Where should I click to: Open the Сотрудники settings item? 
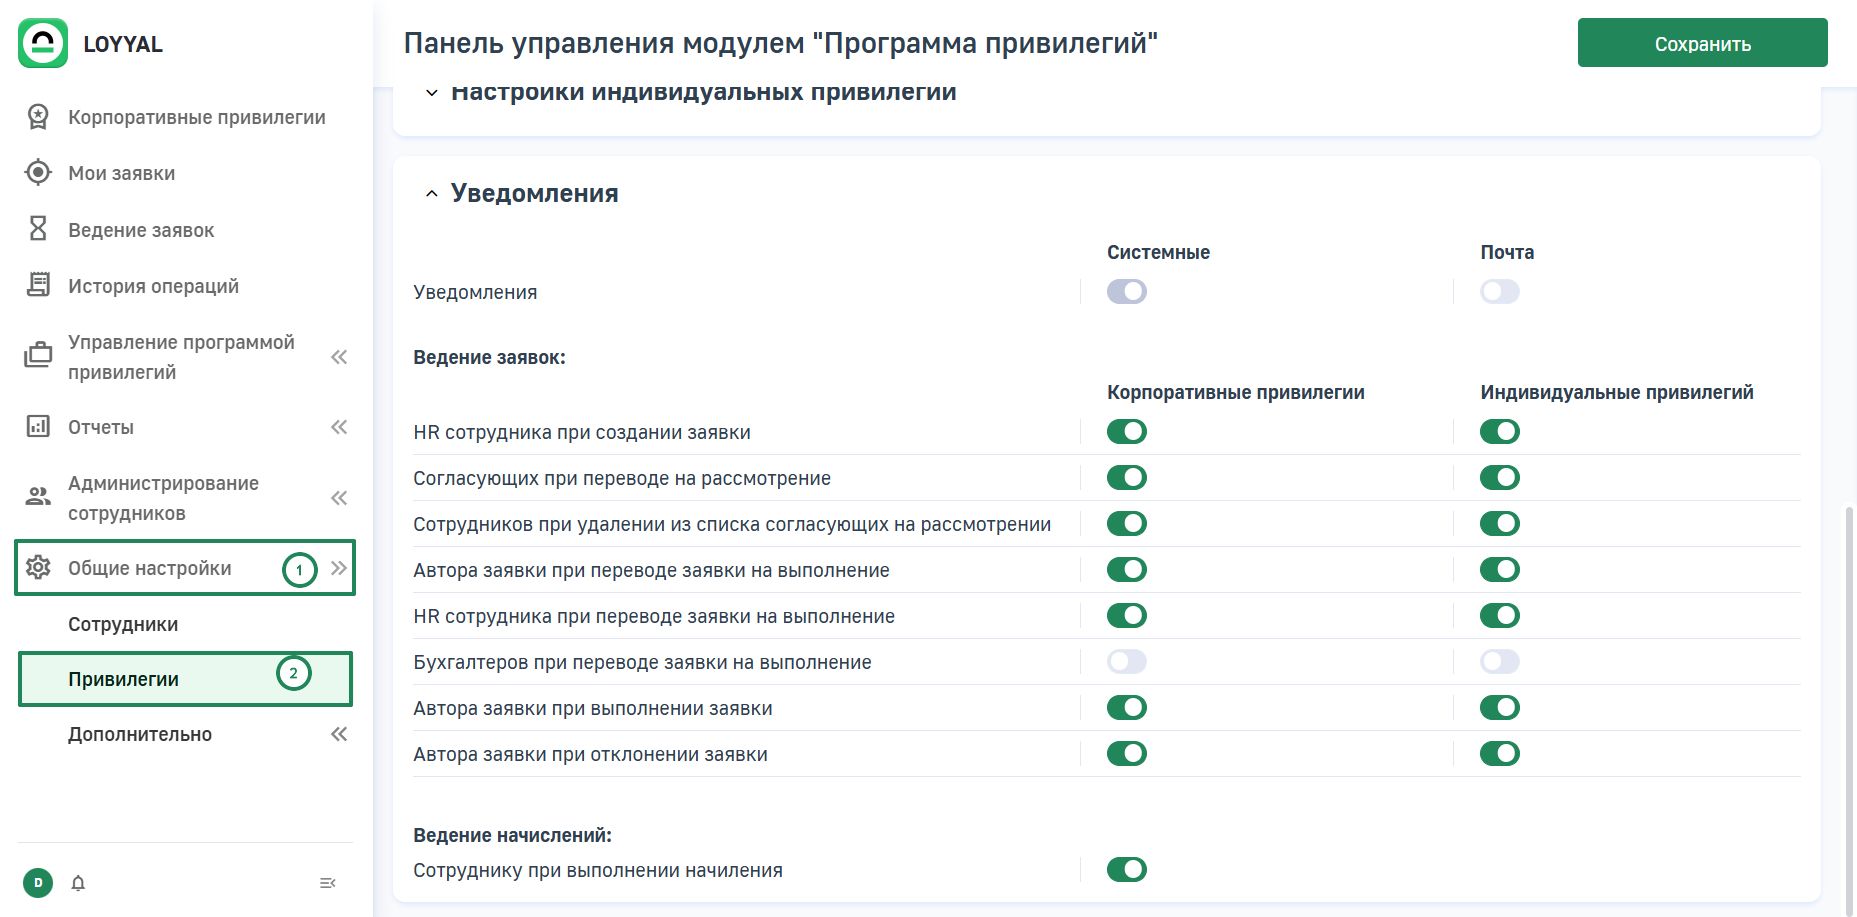click(123, 624)
